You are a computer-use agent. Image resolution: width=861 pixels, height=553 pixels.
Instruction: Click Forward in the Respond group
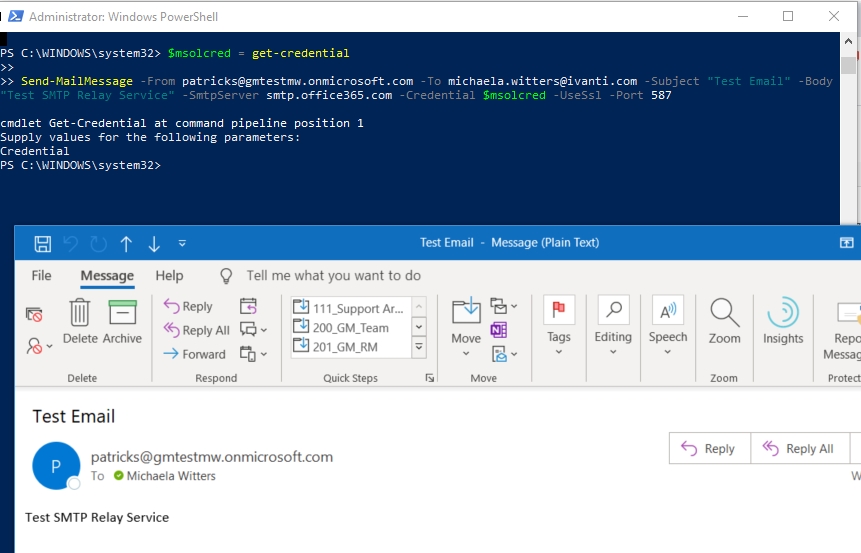pyautogui.click(x=195, y=354)
